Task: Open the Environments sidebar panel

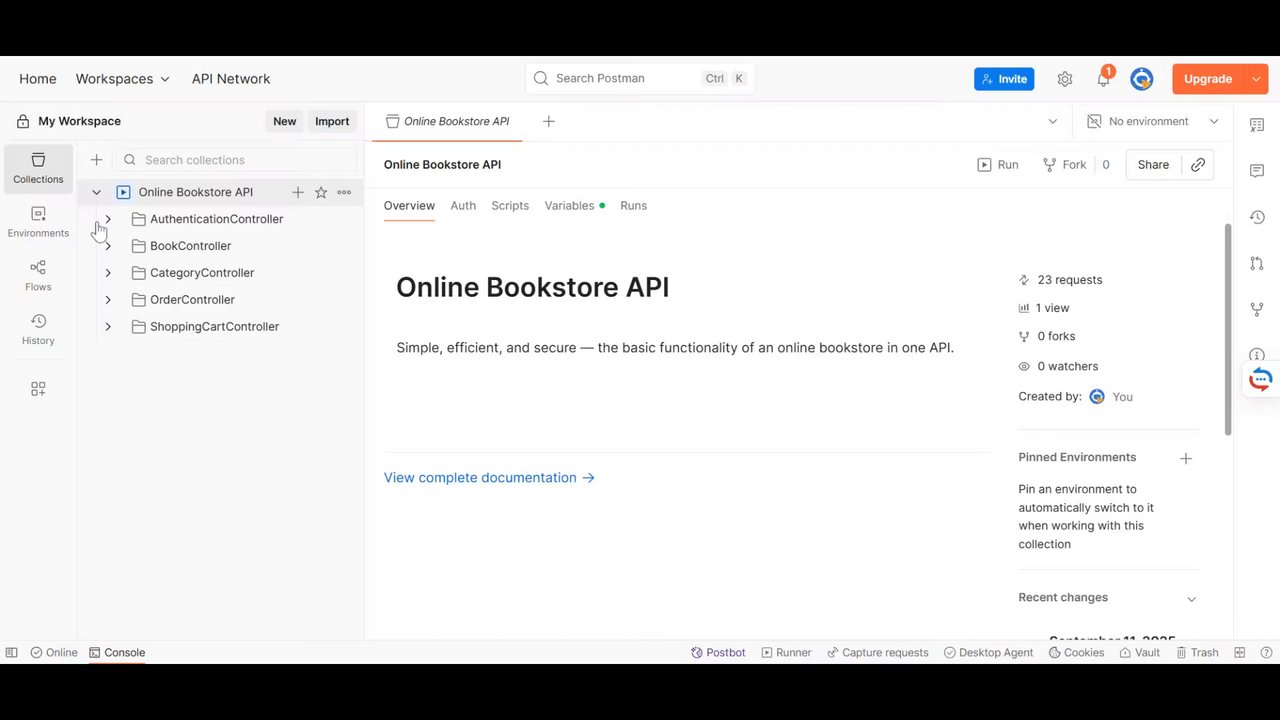Action: (x=38, y=222)
